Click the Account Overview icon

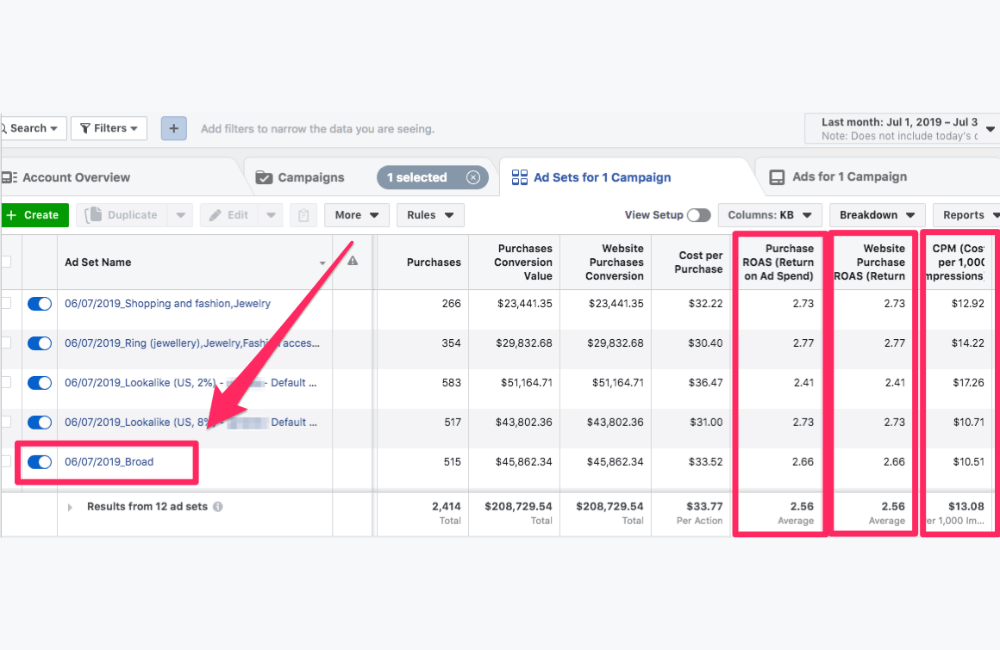pos(10,177)
